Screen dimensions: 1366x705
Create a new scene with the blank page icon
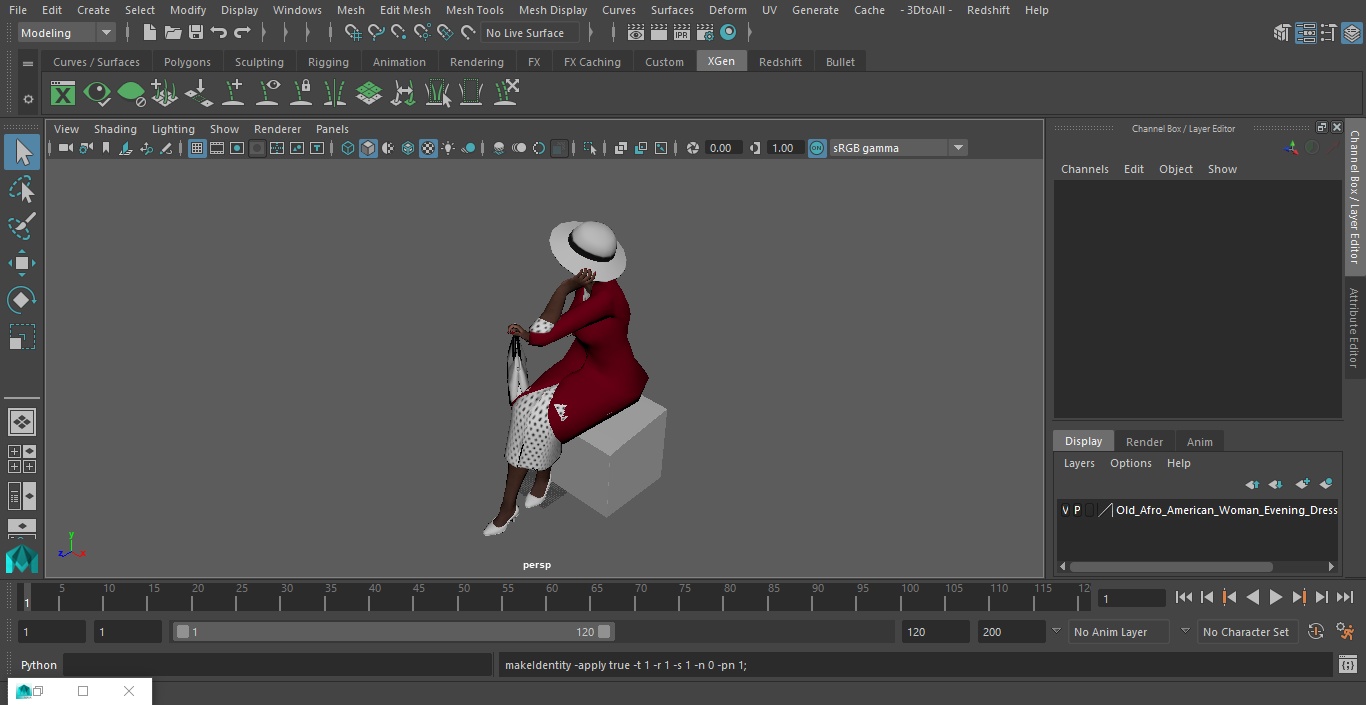pyautogui.click(x=149, y=33)
